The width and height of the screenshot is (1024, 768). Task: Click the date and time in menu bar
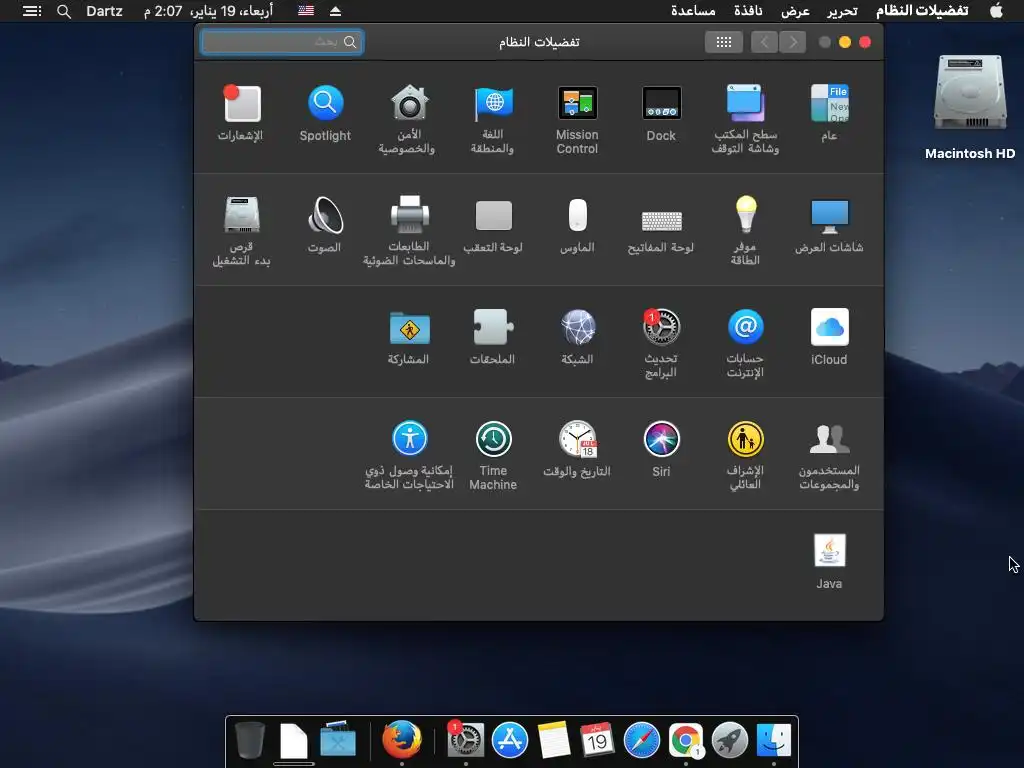click(208, 11)
